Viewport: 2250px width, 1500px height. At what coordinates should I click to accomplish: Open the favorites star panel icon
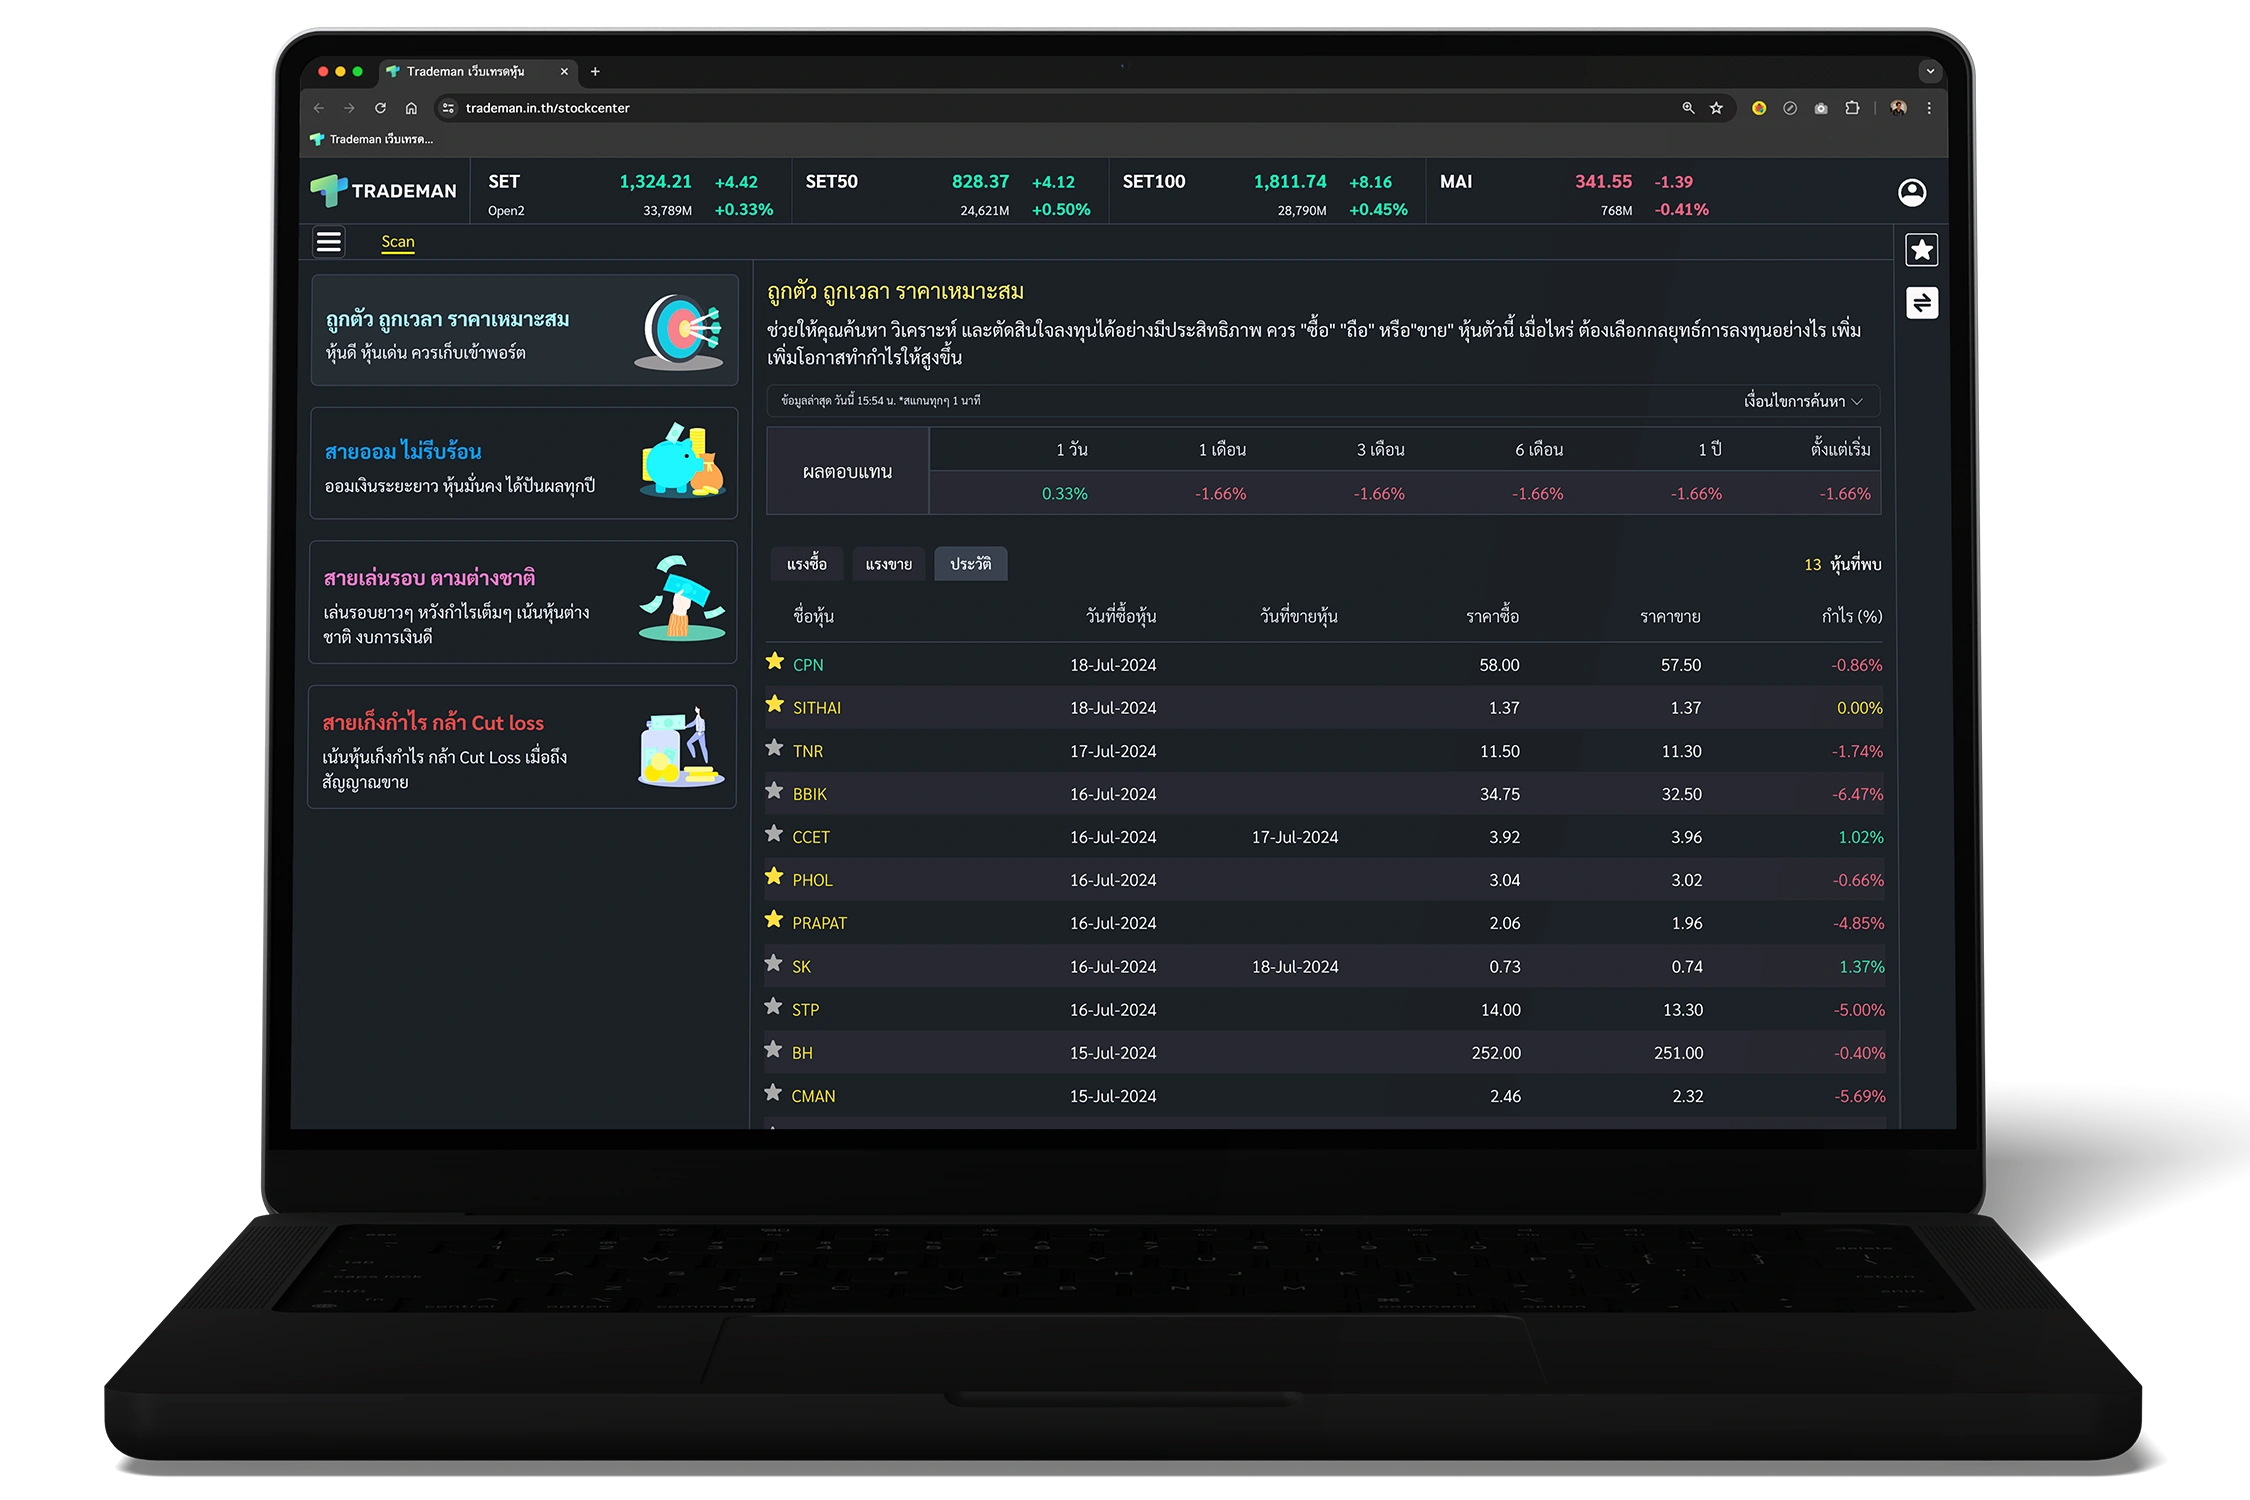point(1921,250)
